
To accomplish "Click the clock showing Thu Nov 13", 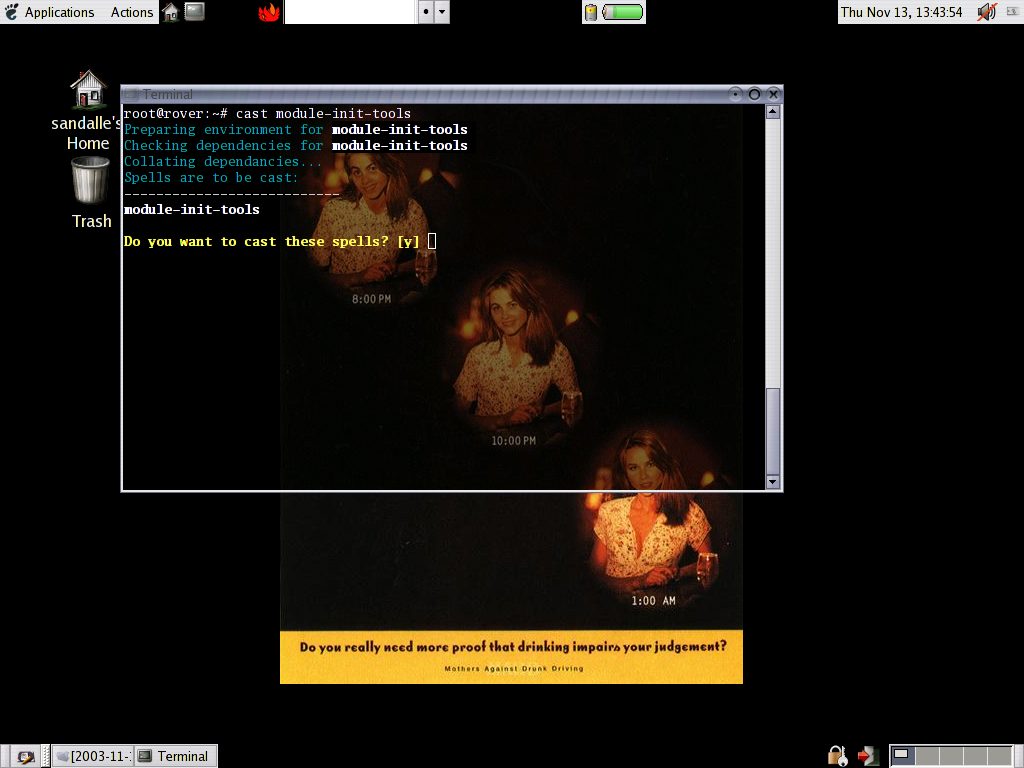I will click(901, 12).
